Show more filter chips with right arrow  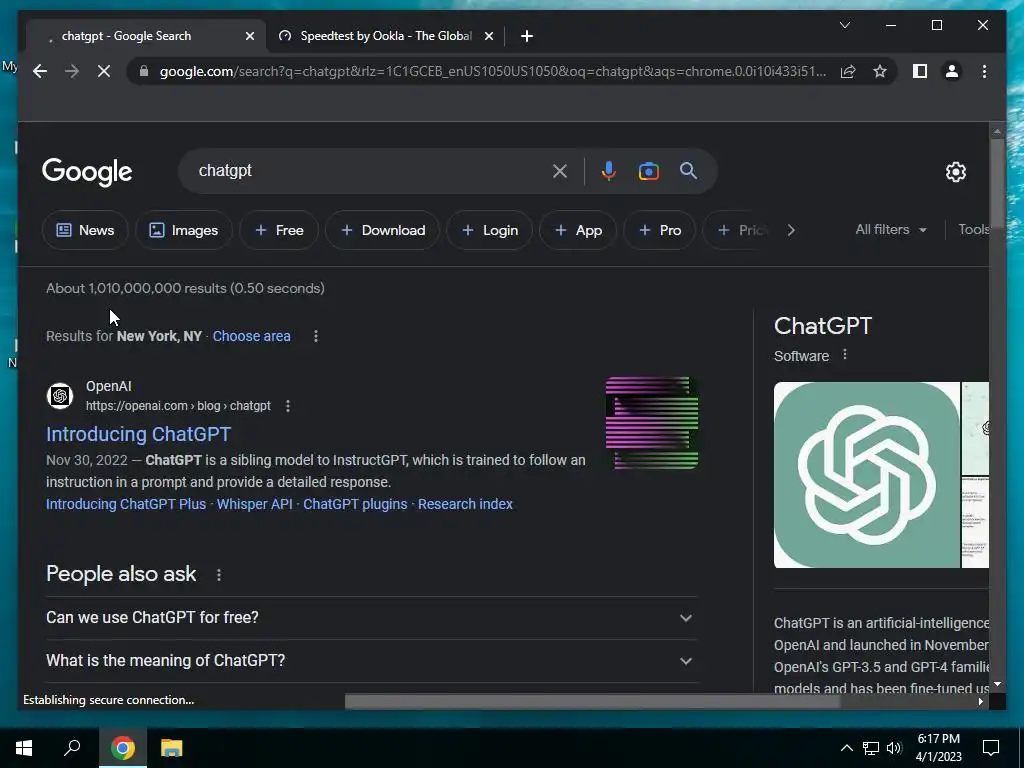[x=791, y=230]
